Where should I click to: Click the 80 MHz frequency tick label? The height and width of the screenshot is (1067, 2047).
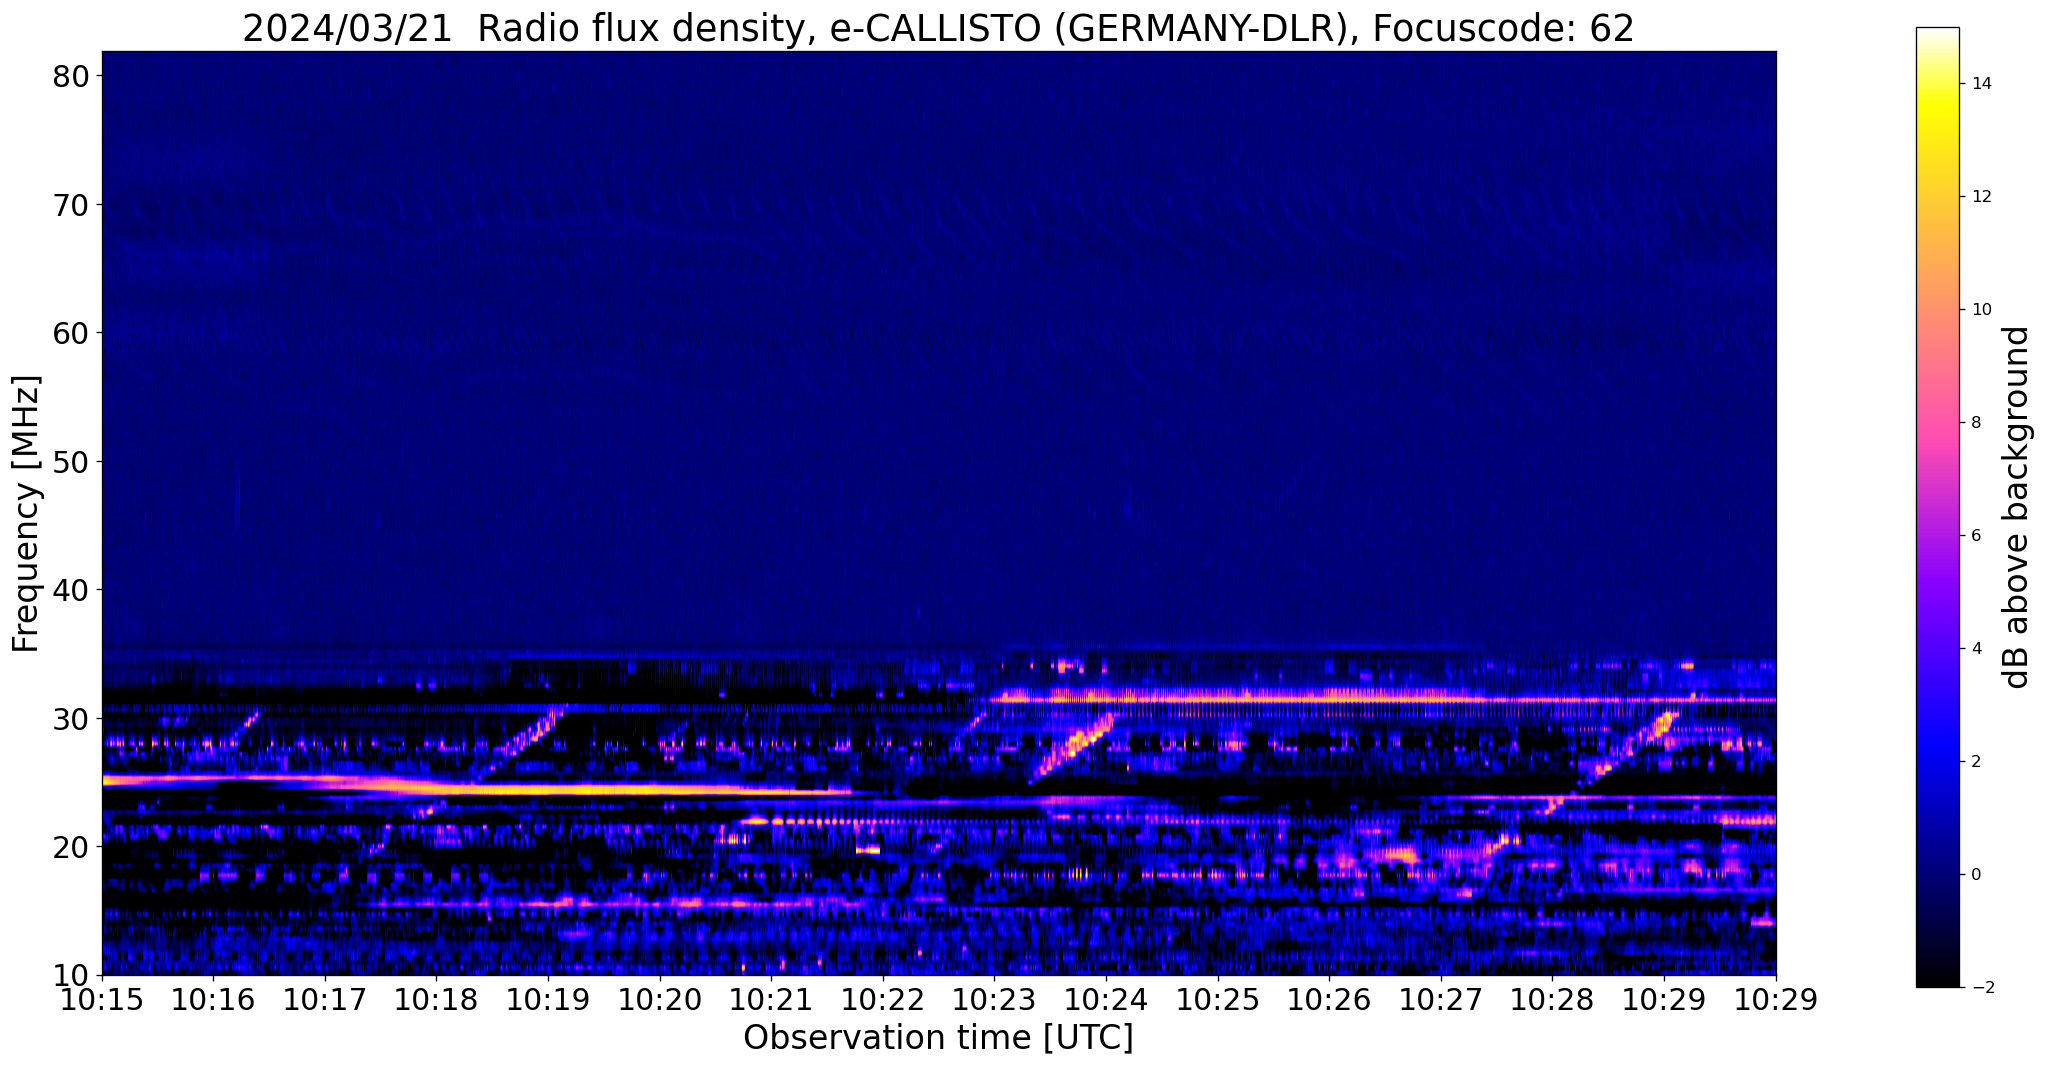[x=71, y=76]
